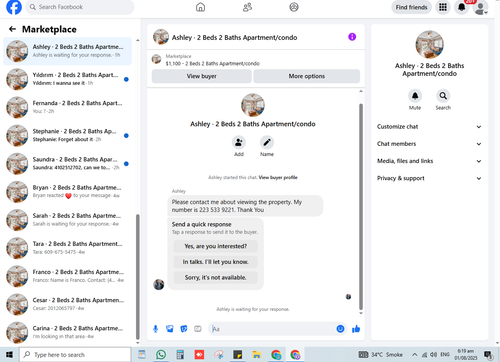Screen dimensions: 500x362
Task: Click More options button
Action: [307, 76]
